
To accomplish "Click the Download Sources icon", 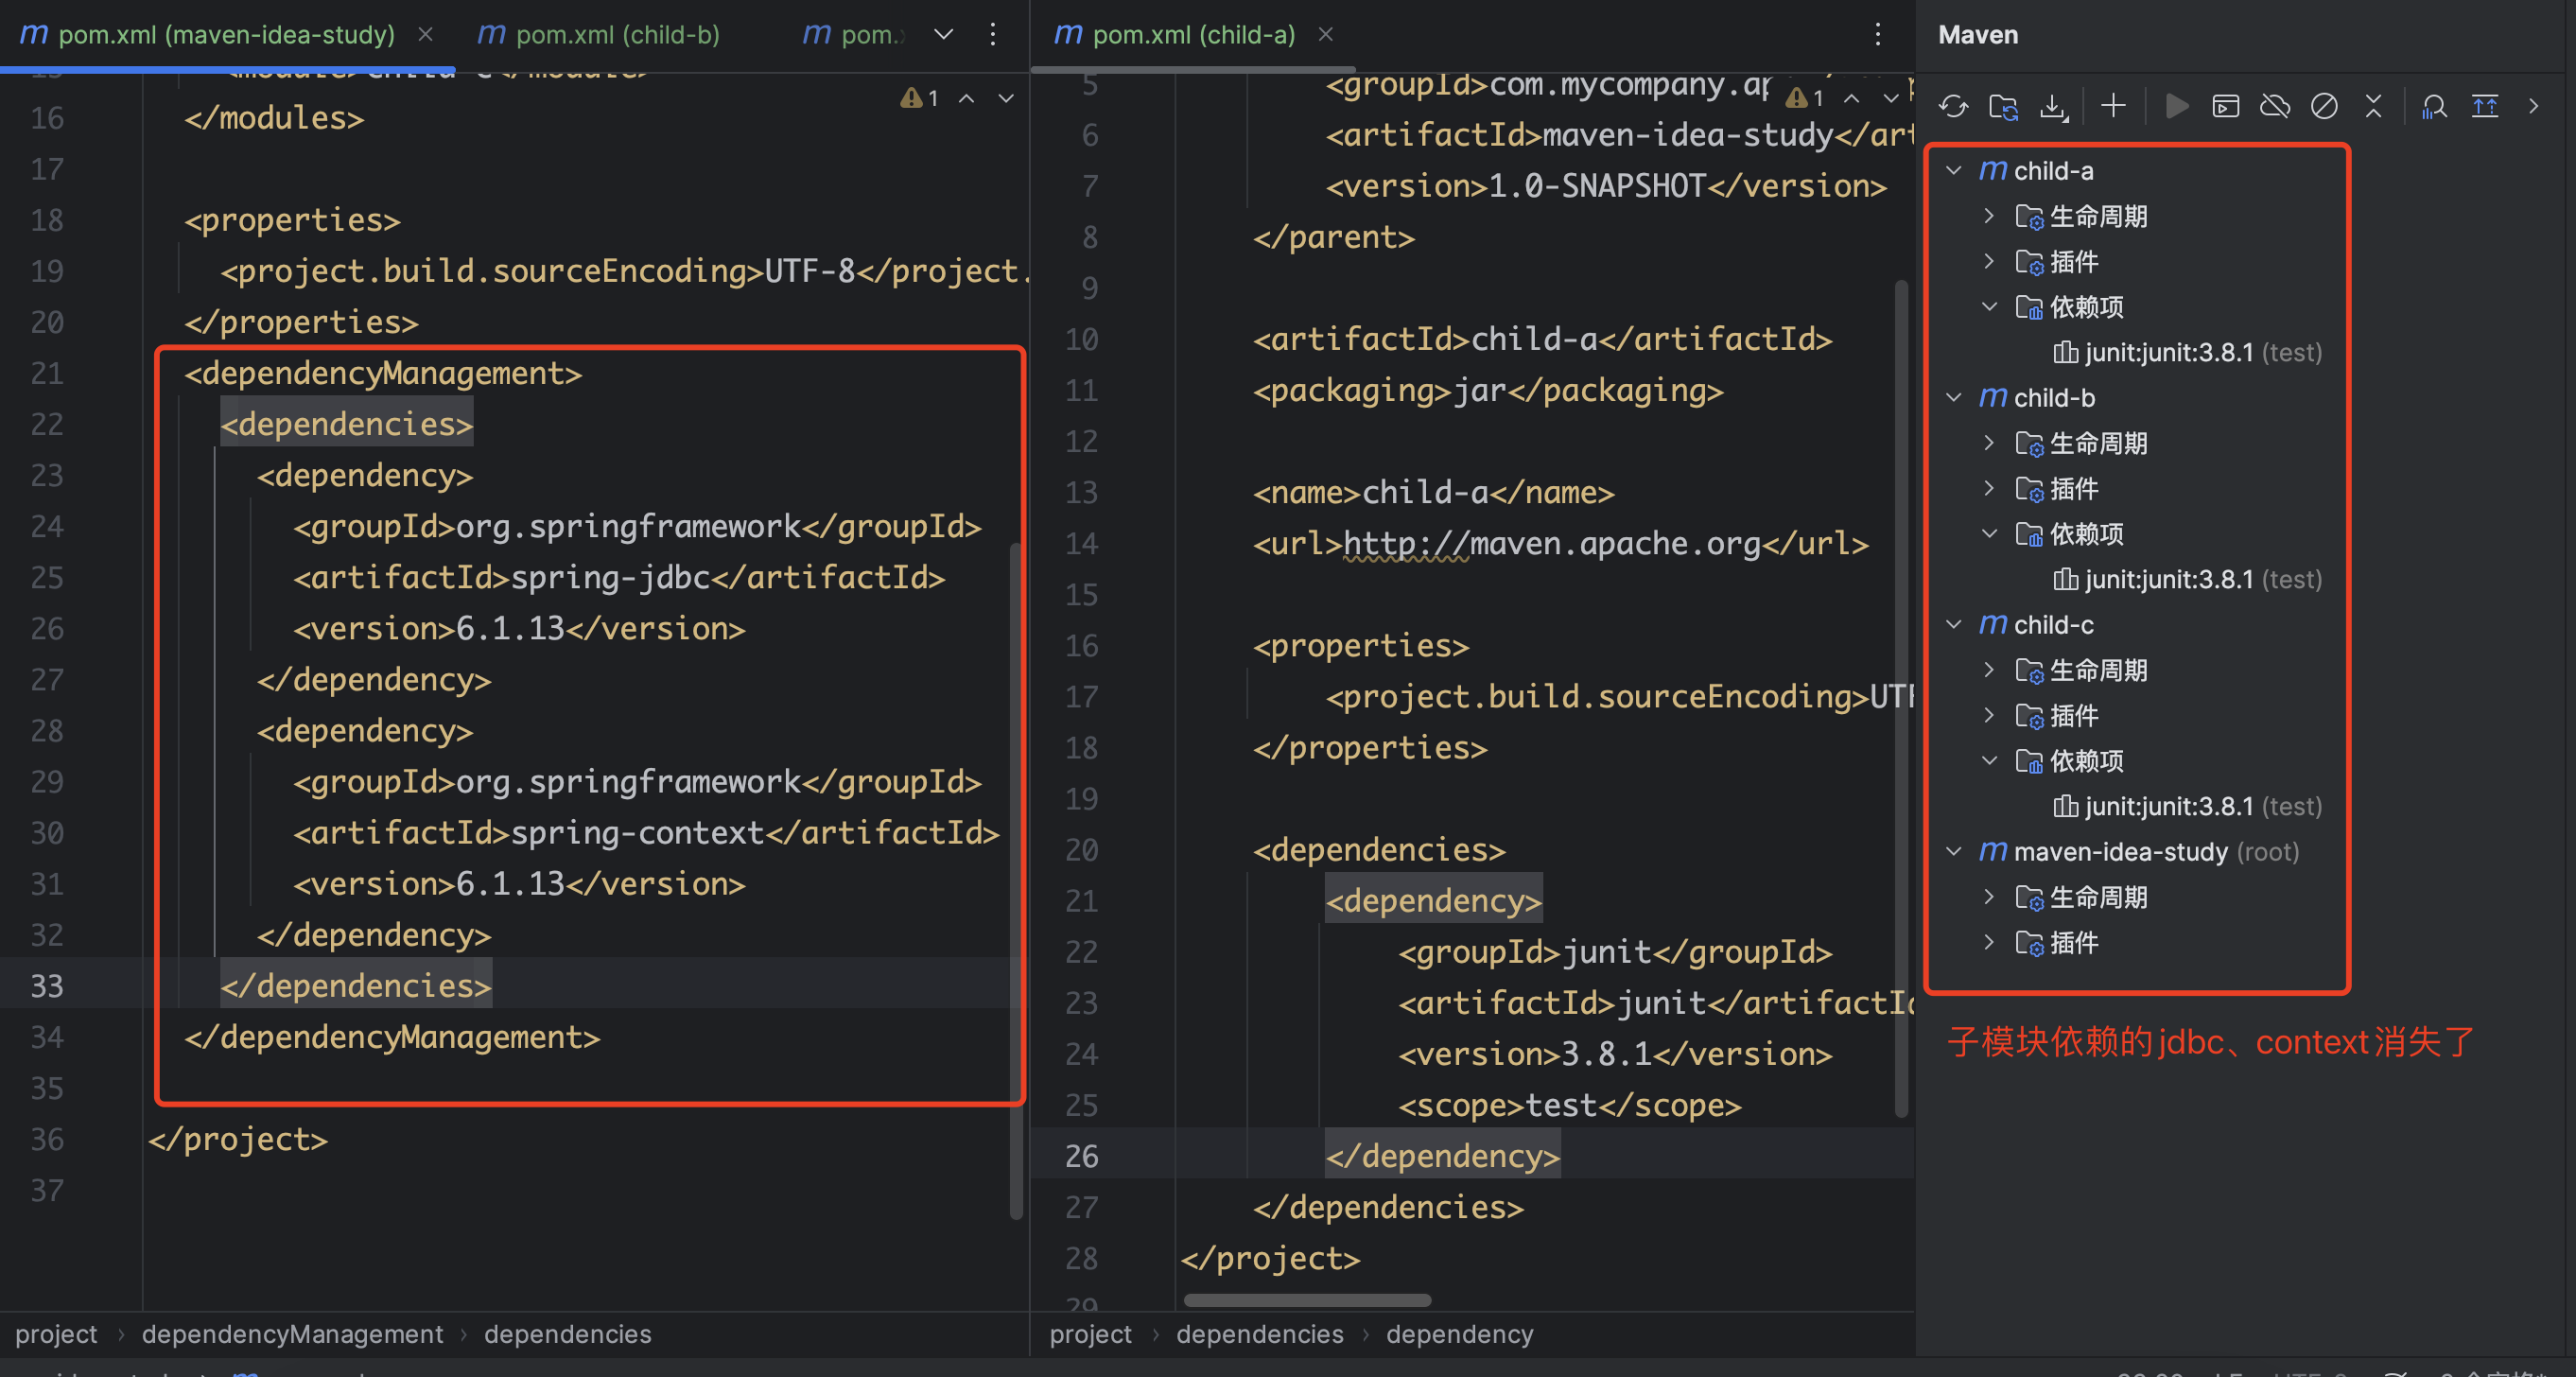I will coord(2053,106).
